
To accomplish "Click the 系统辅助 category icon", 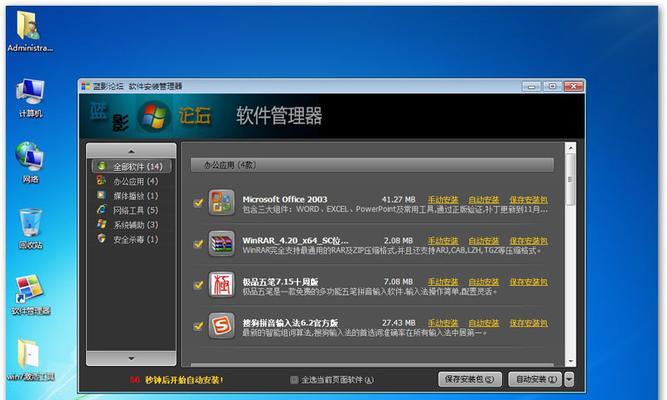I will (101, 224).
